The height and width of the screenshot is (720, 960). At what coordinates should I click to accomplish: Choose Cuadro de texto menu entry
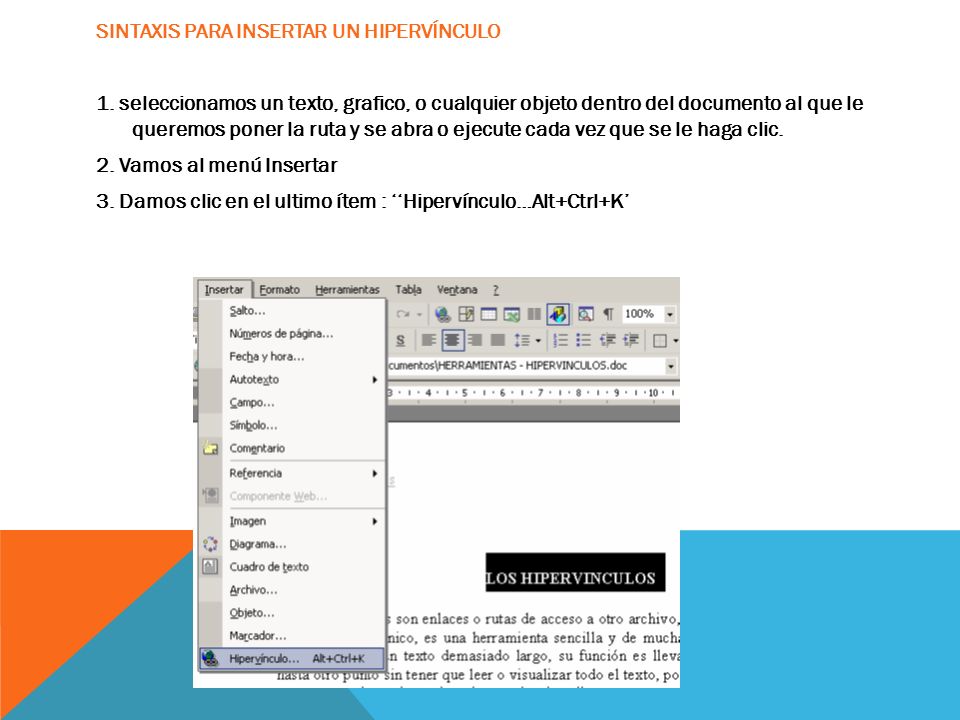tap(293, 567)
